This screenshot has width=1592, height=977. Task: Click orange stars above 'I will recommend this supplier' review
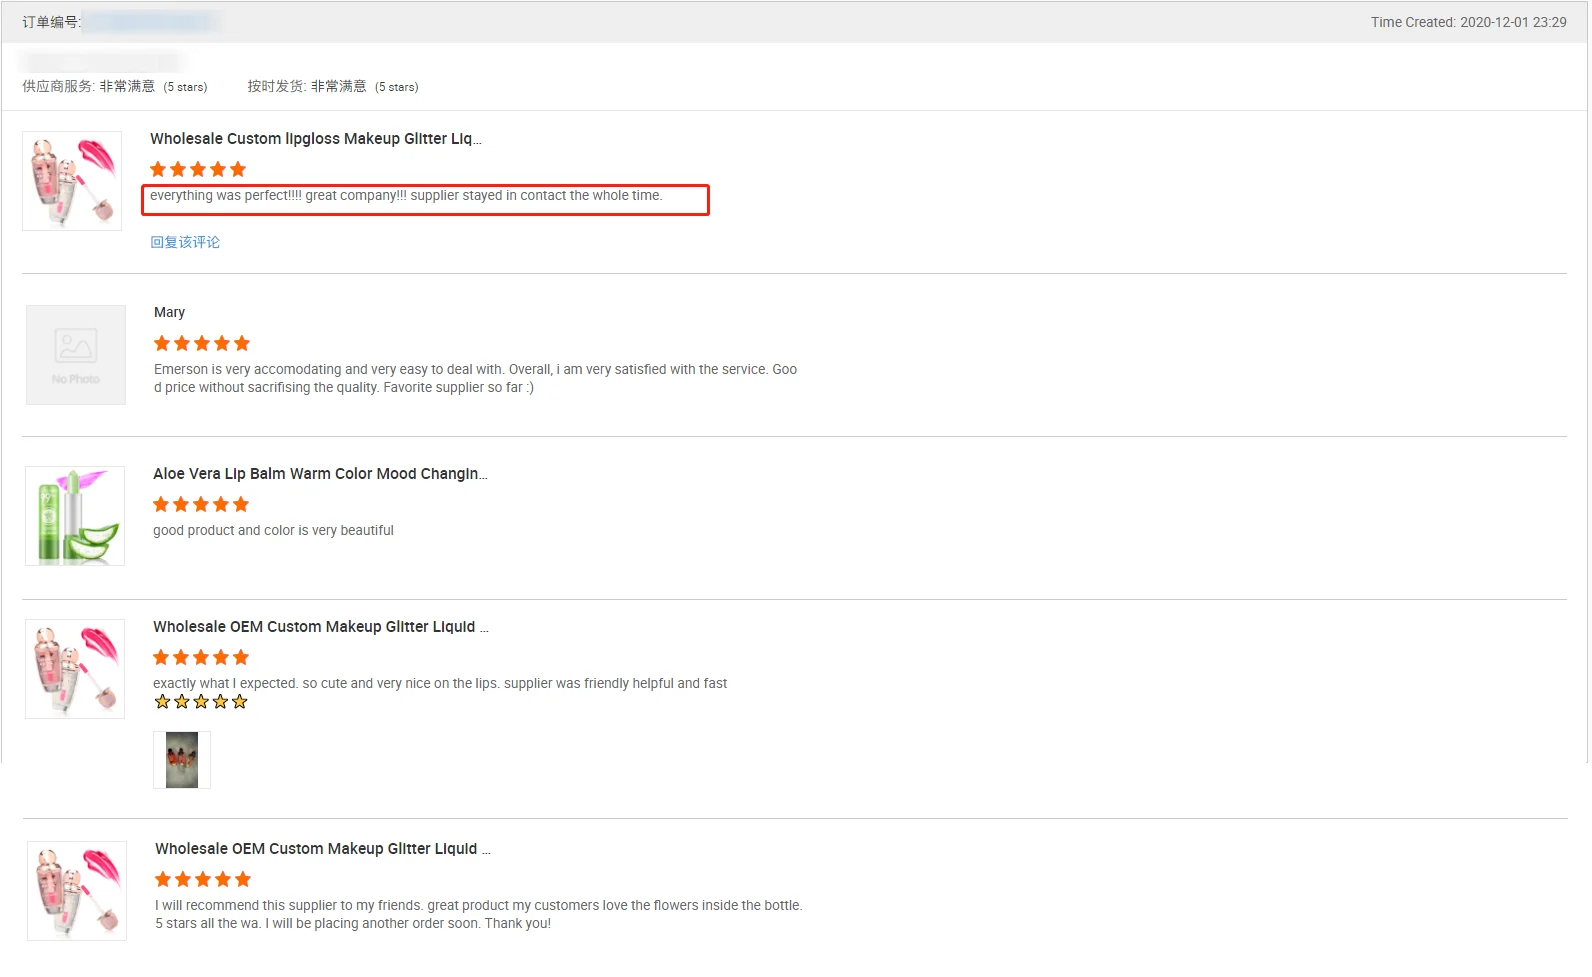[203, 880]
